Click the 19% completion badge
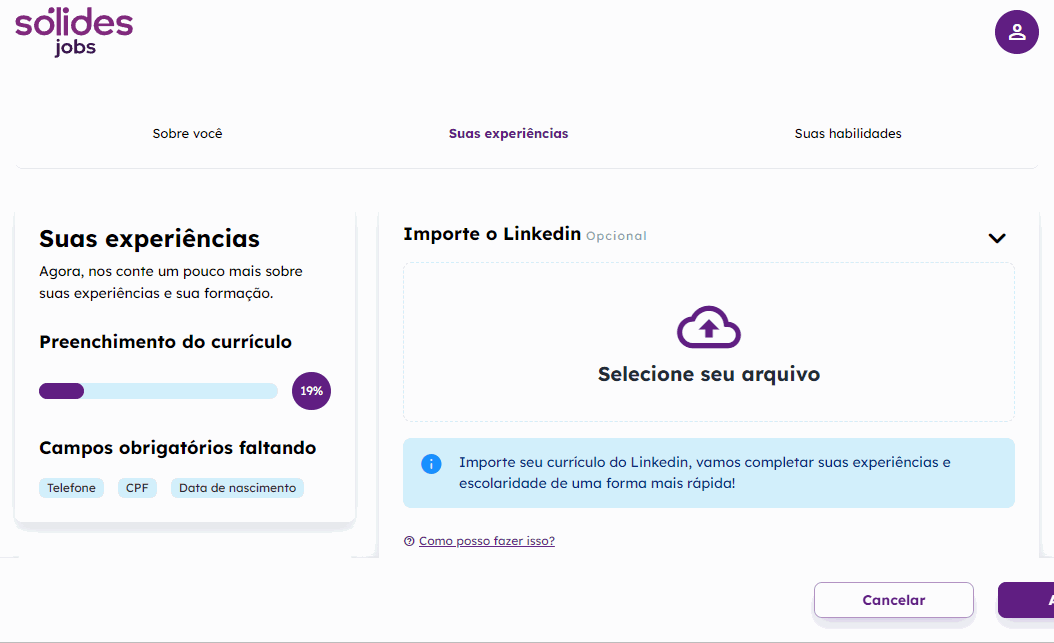This screenshot has height=643, width=1054. pyautogui.click(x=311, y=391)
